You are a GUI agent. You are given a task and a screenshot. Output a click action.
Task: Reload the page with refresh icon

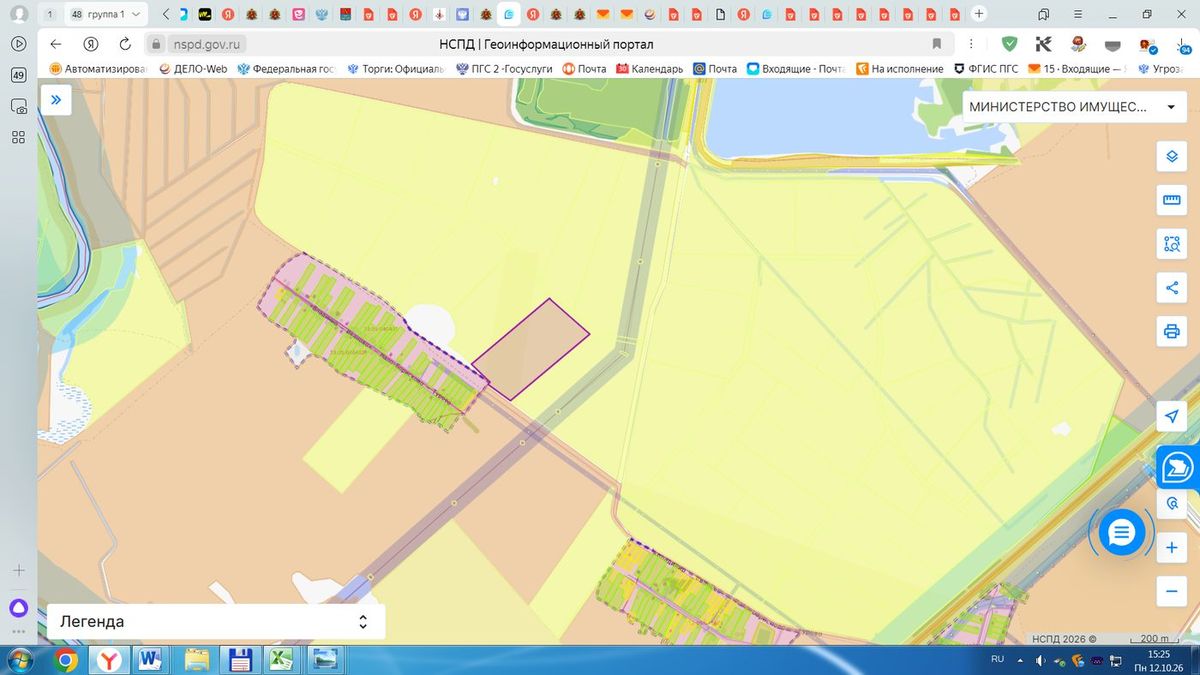(125, 44)
